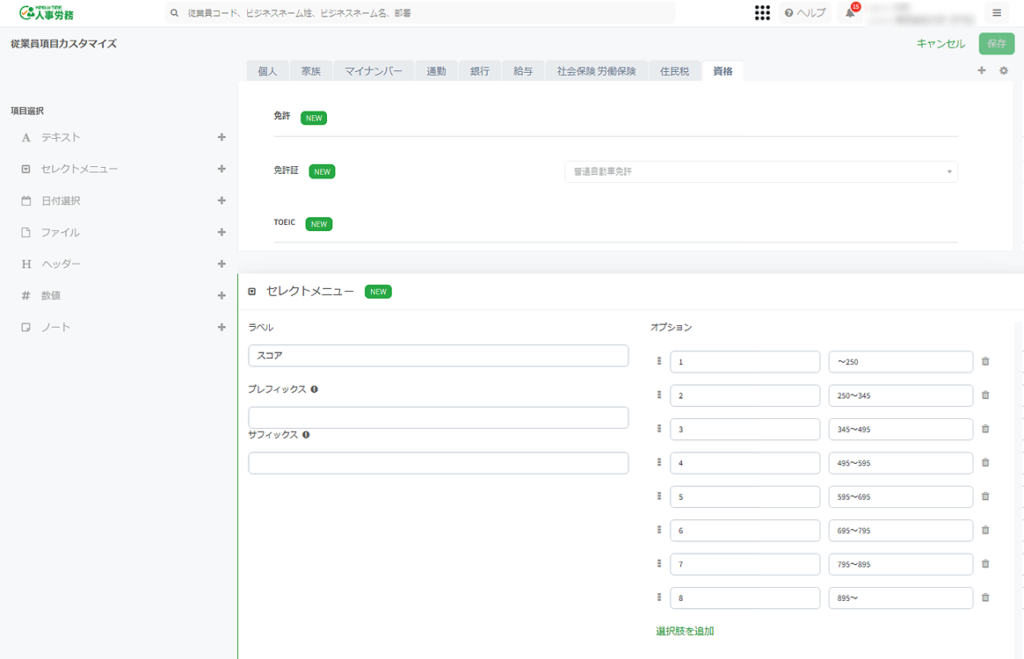Click info icon next to プレフィックス
1024x659 pixels.
tap(314, 389)
